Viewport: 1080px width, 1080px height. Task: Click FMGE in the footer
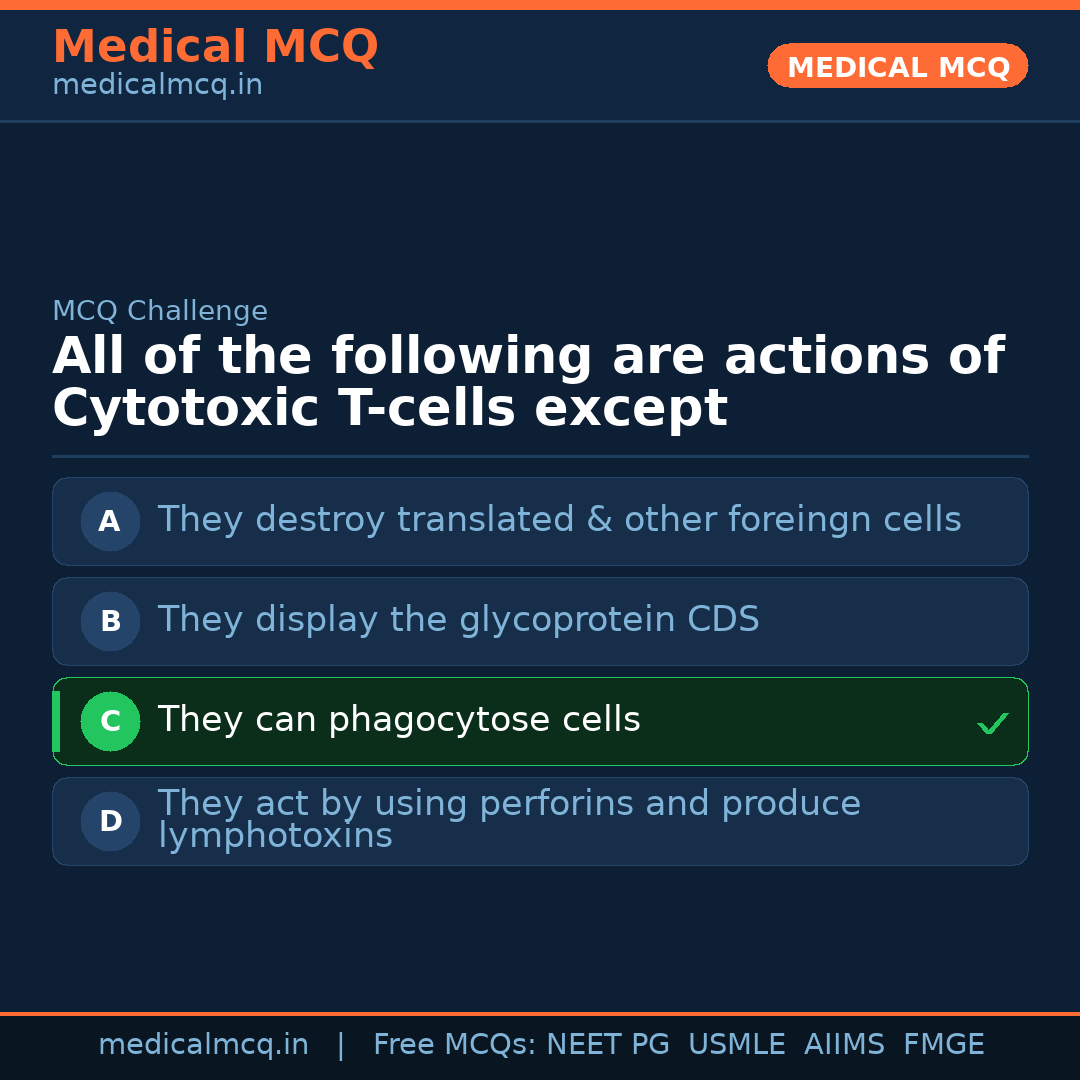pyautogui.click(x=943, y=1045)
